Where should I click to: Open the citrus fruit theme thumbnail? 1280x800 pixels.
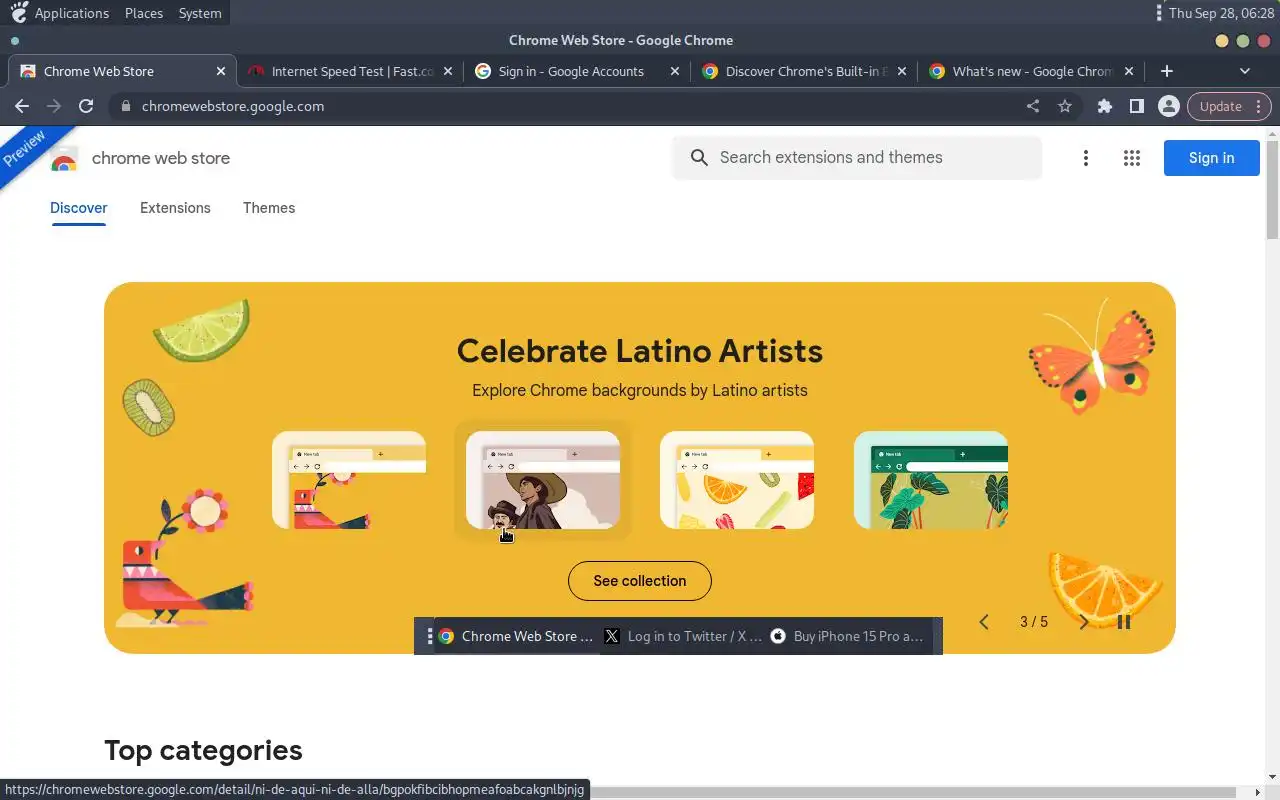pyautogui.click(x=737, y=480)
